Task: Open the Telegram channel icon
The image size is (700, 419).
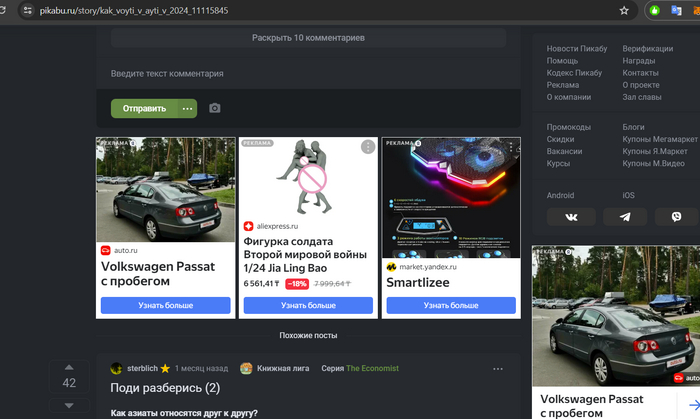Action: click(625, 217)
